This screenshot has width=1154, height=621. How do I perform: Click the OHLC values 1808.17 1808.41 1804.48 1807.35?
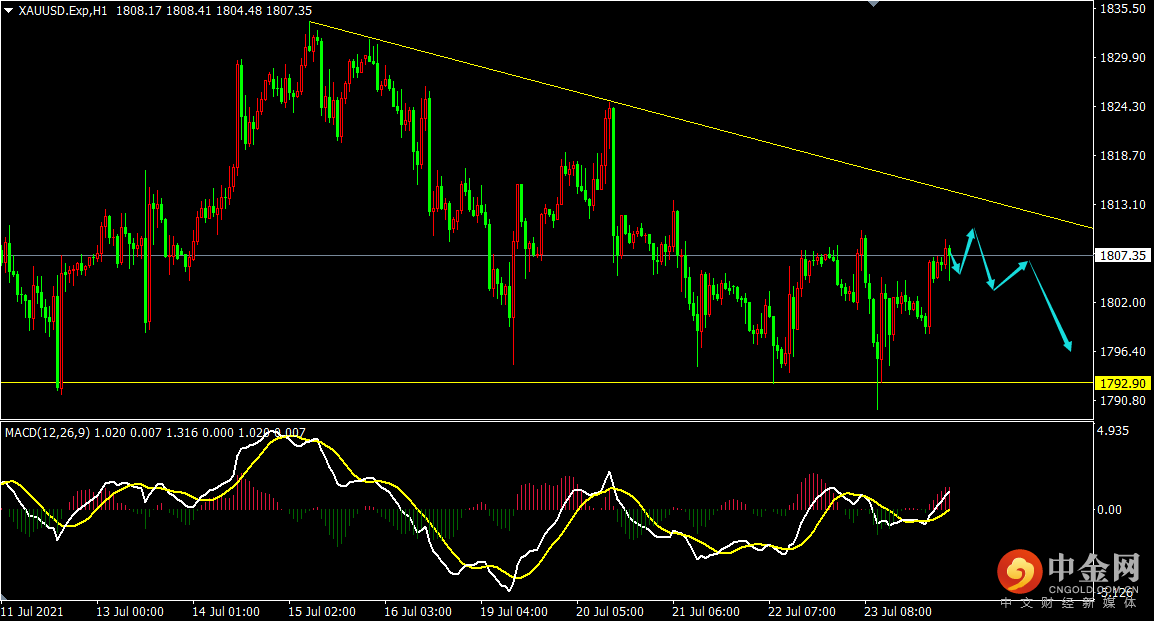(214, 11)
